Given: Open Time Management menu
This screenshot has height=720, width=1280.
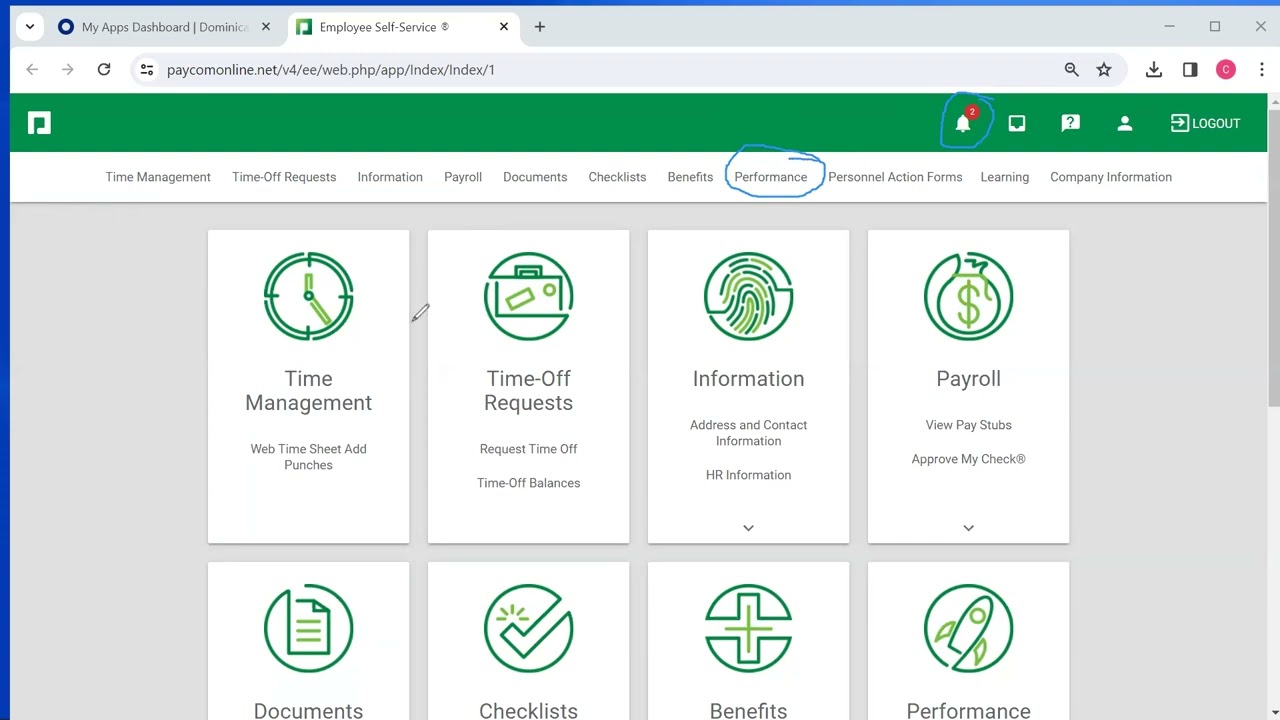Looking at the screenshot, I should (x=158, y=177).
